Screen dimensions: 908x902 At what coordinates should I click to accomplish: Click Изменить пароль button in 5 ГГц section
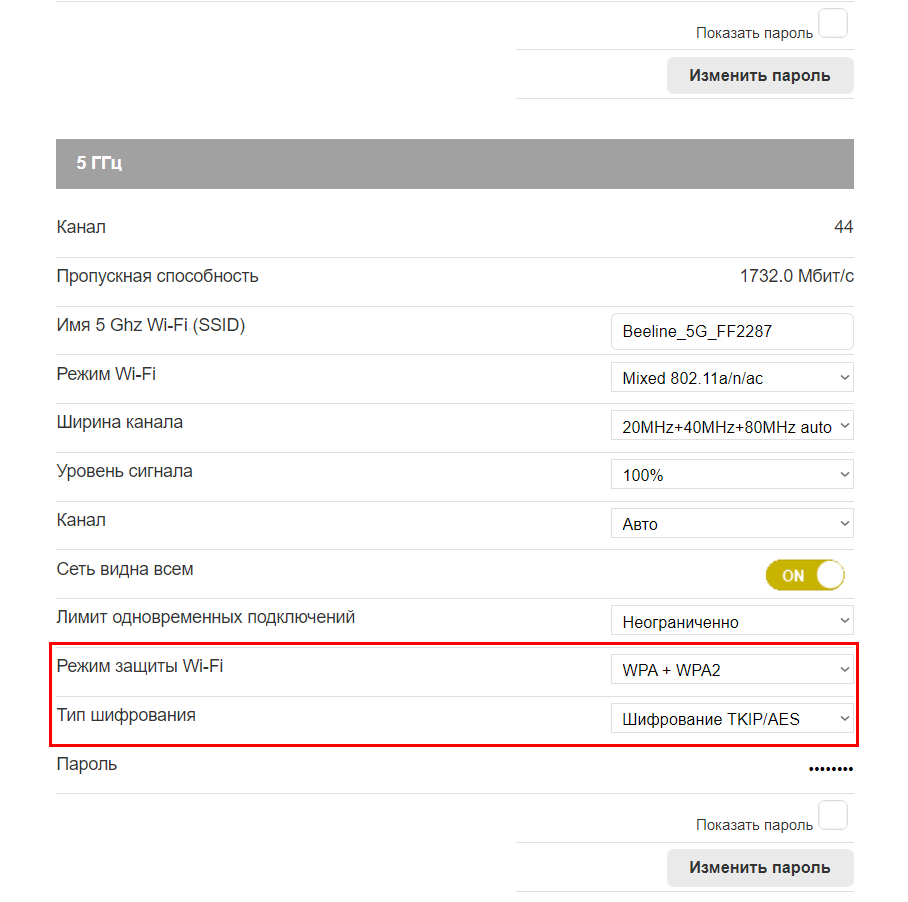point(760,867)
